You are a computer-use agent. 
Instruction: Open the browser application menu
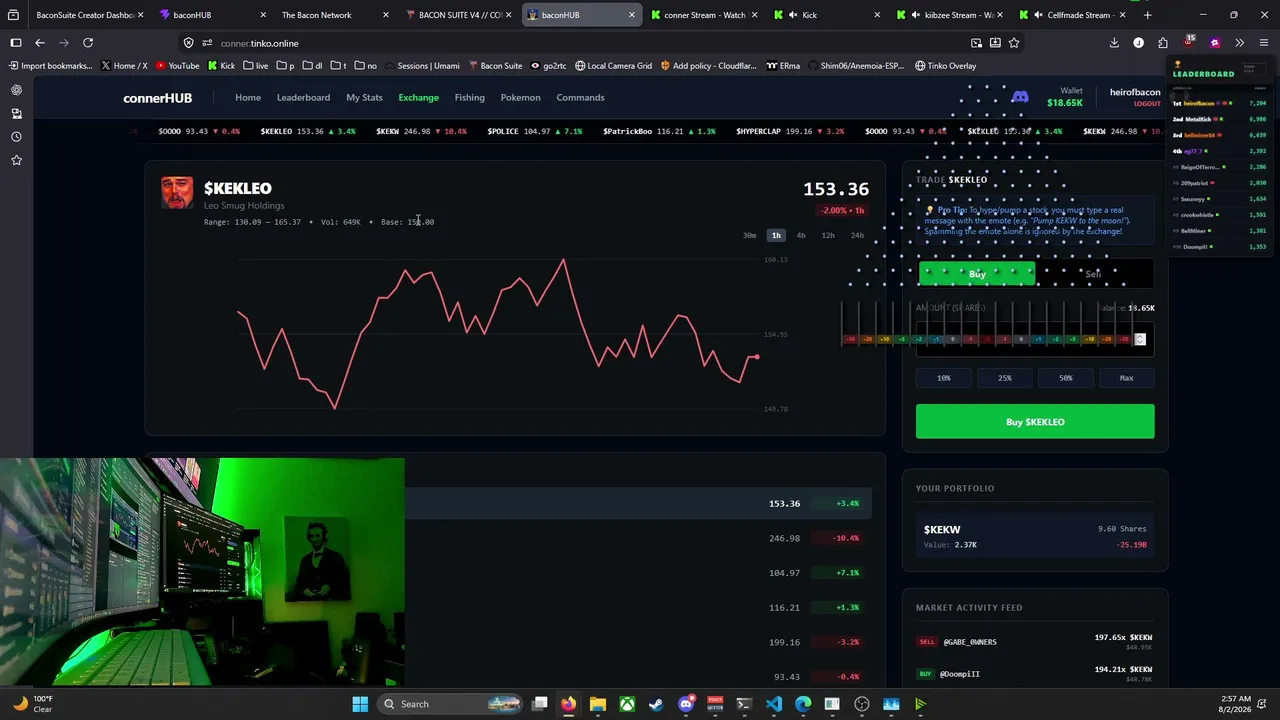[1264, 43]
